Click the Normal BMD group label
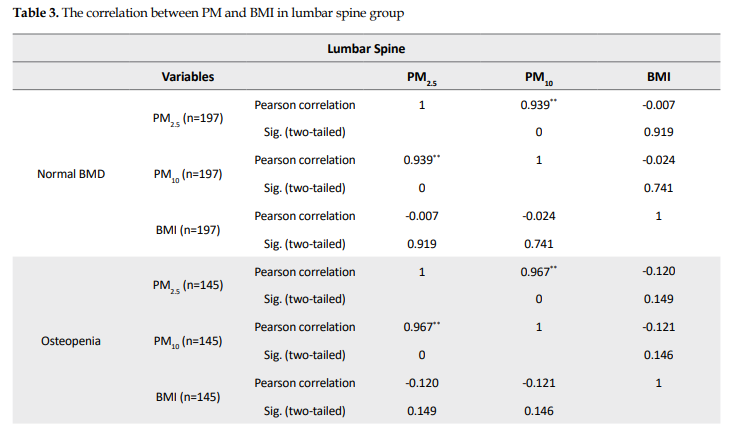The width and height of the screenshot is (729, 424). click(x=71, y=173)
